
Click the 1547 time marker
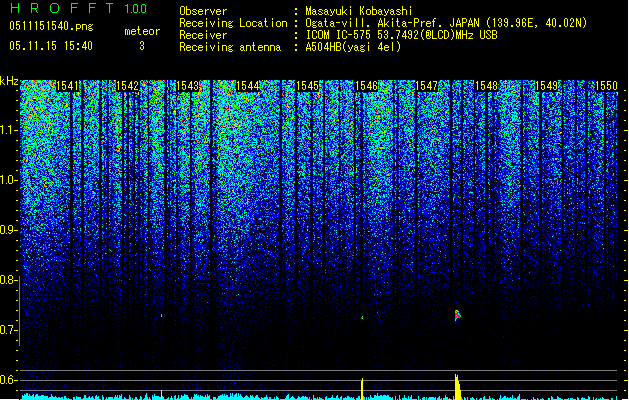point(426,86)
